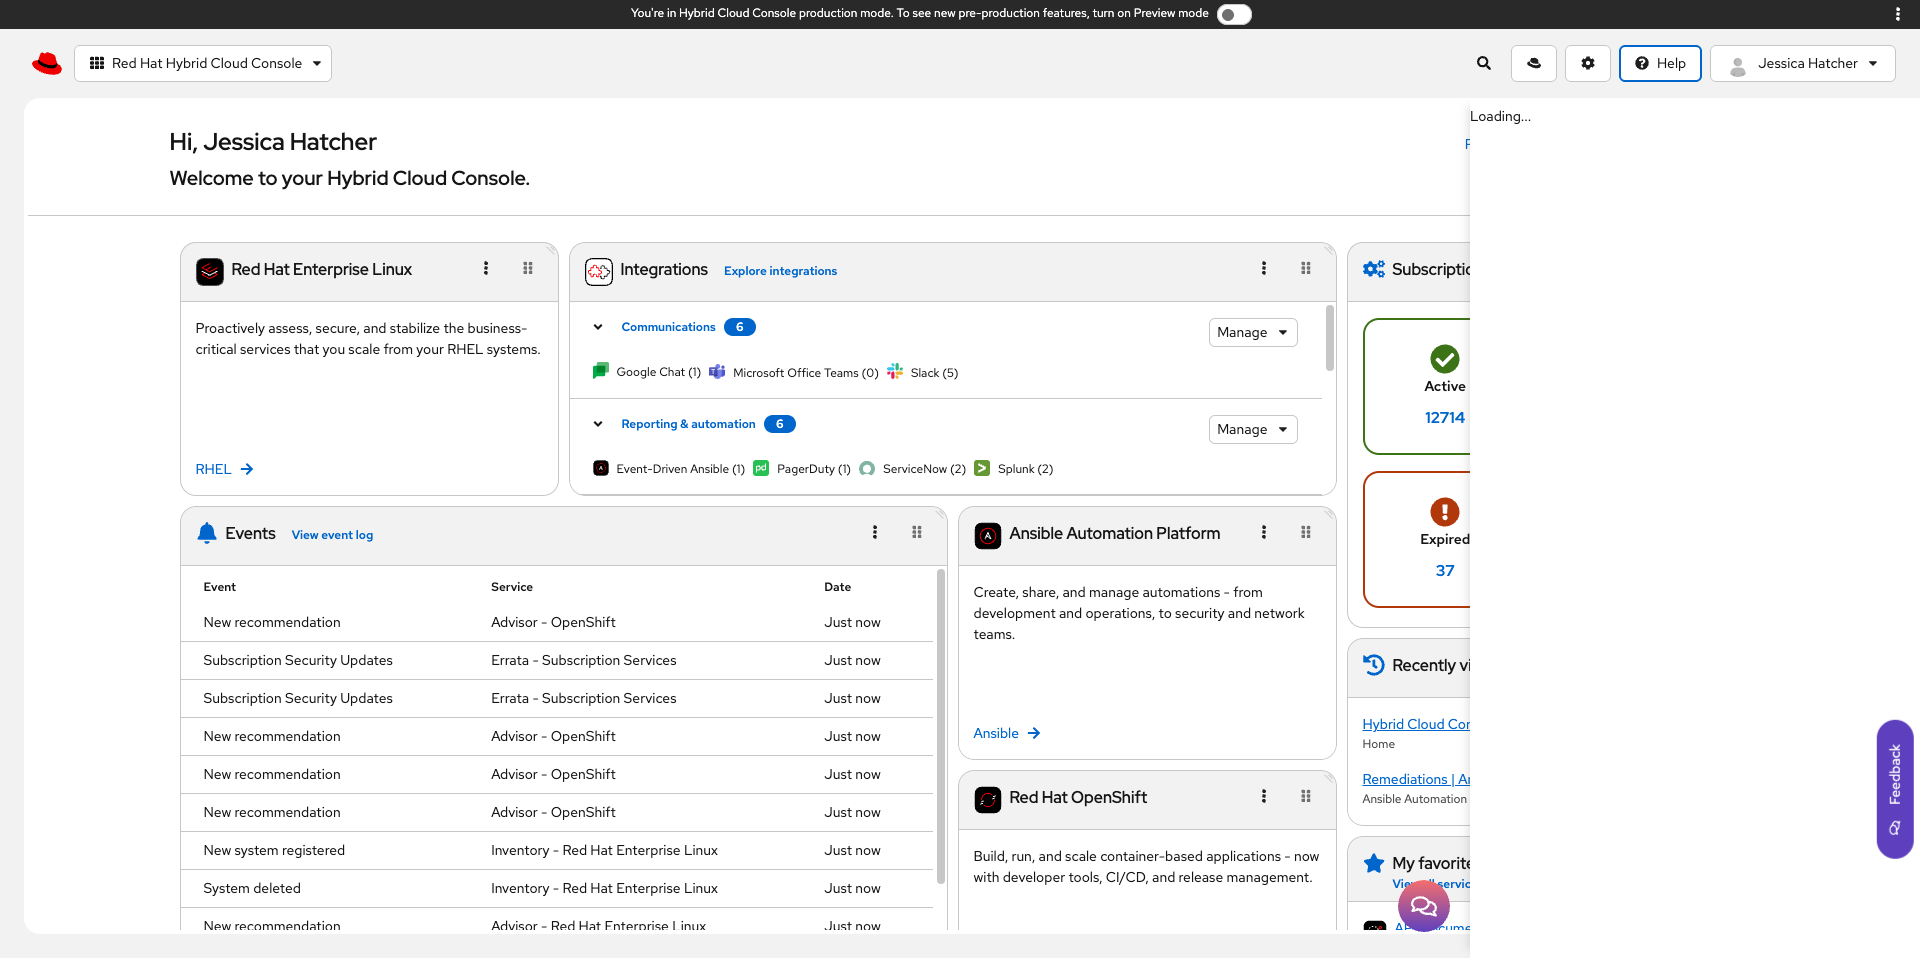Click drag handle on Events widget
The height and width of the screenshot is (958, 1920).
point(917,532)
